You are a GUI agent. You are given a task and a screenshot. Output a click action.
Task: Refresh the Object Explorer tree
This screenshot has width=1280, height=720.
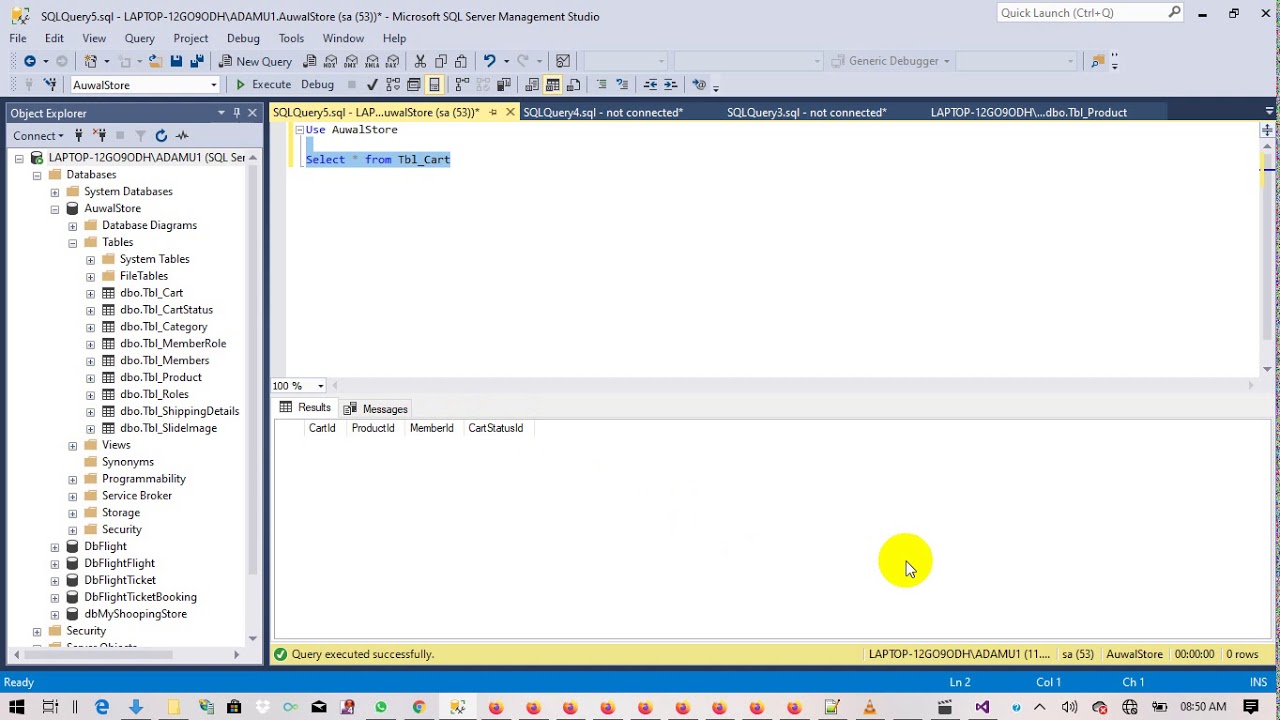[161, 135]
